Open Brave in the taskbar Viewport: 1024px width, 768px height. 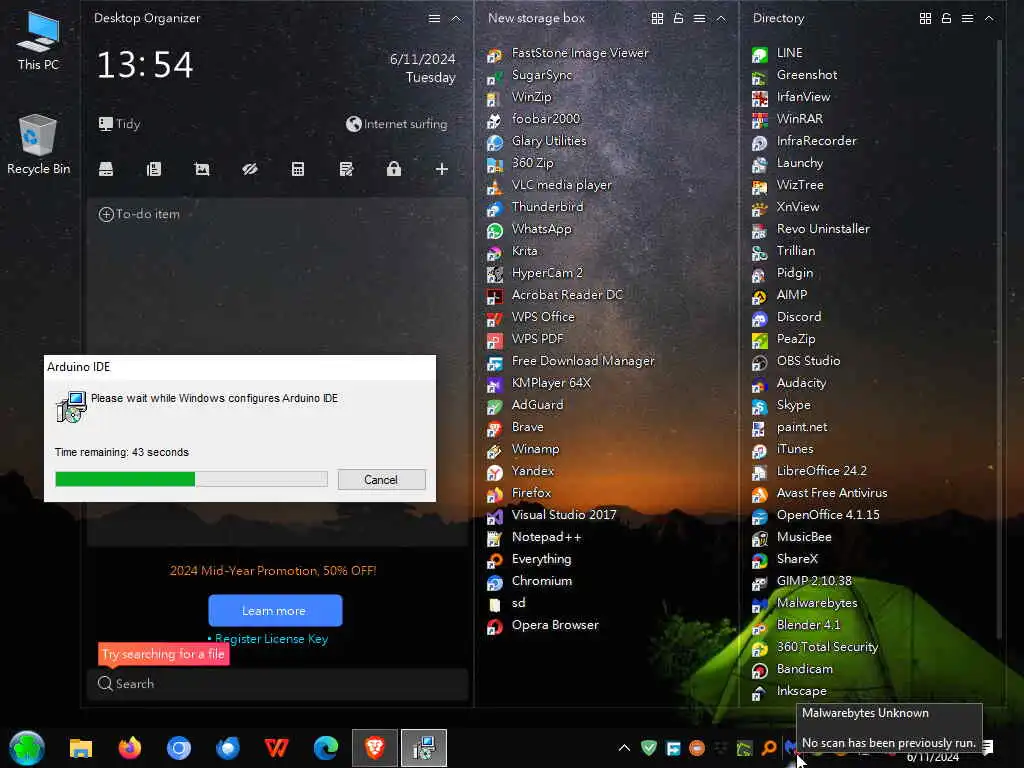pyautogui.click(x=375, y=748)
